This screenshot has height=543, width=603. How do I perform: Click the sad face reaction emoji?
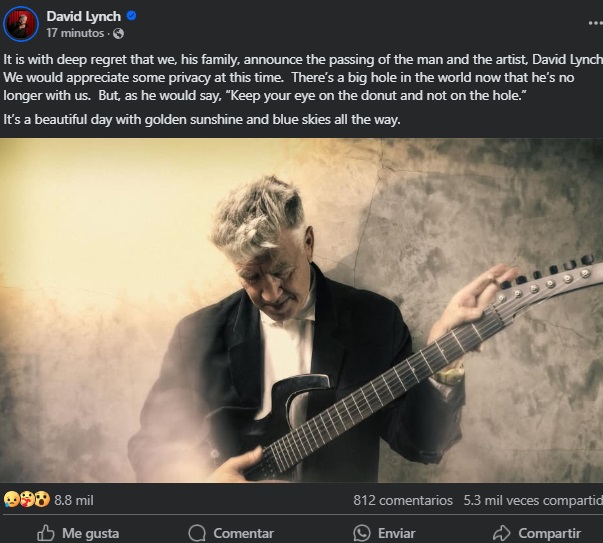click(11, 499)
